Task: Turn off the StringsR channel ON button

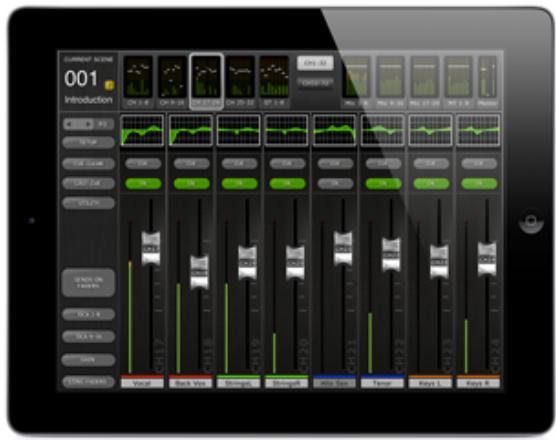Action: (287, 183)
